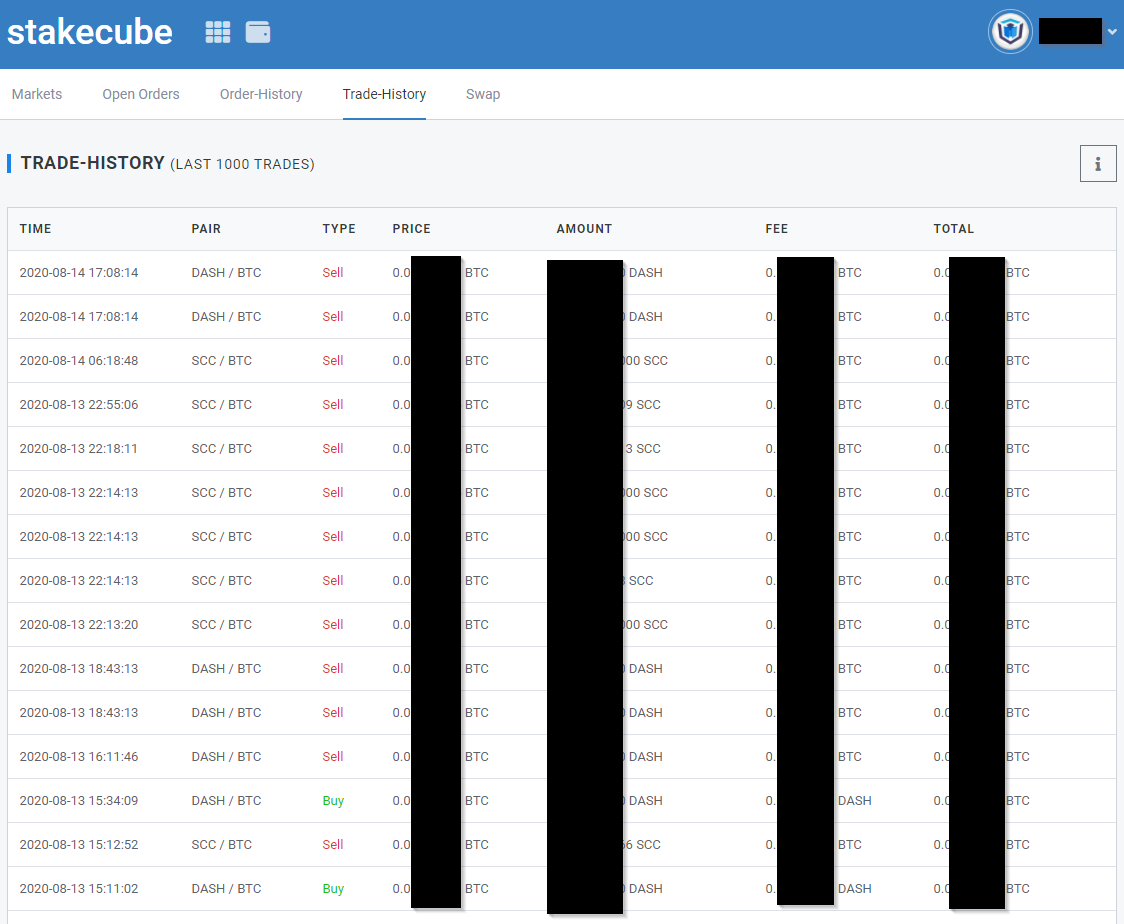Click the FEE column header
This screenshot has height=924, width=1124.
coord(776,229)
